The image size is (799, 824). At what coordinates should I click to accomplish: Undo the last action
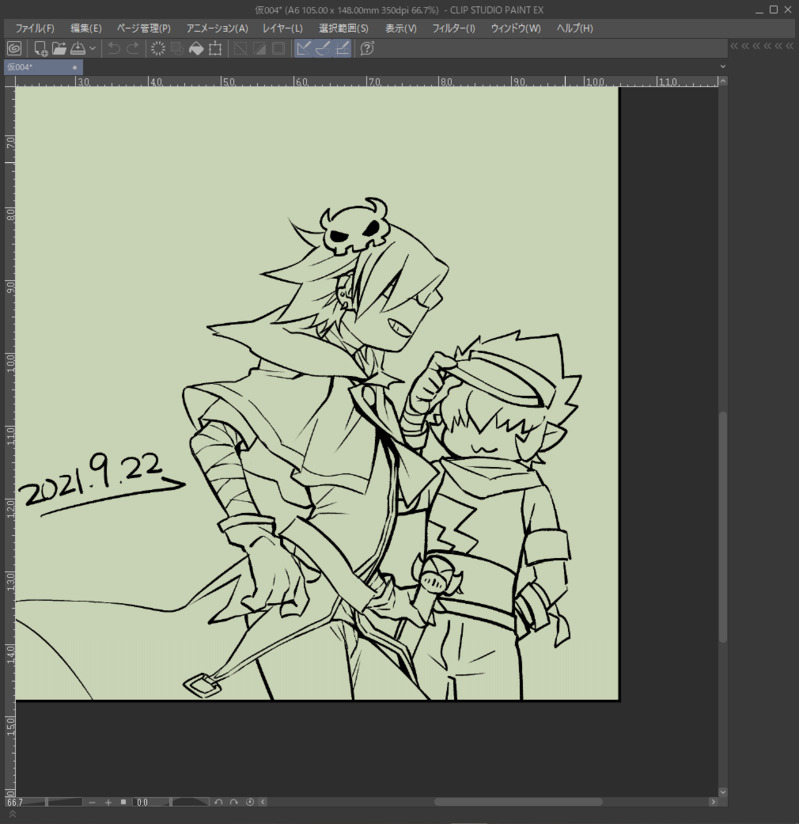click(x=114, y=49)
